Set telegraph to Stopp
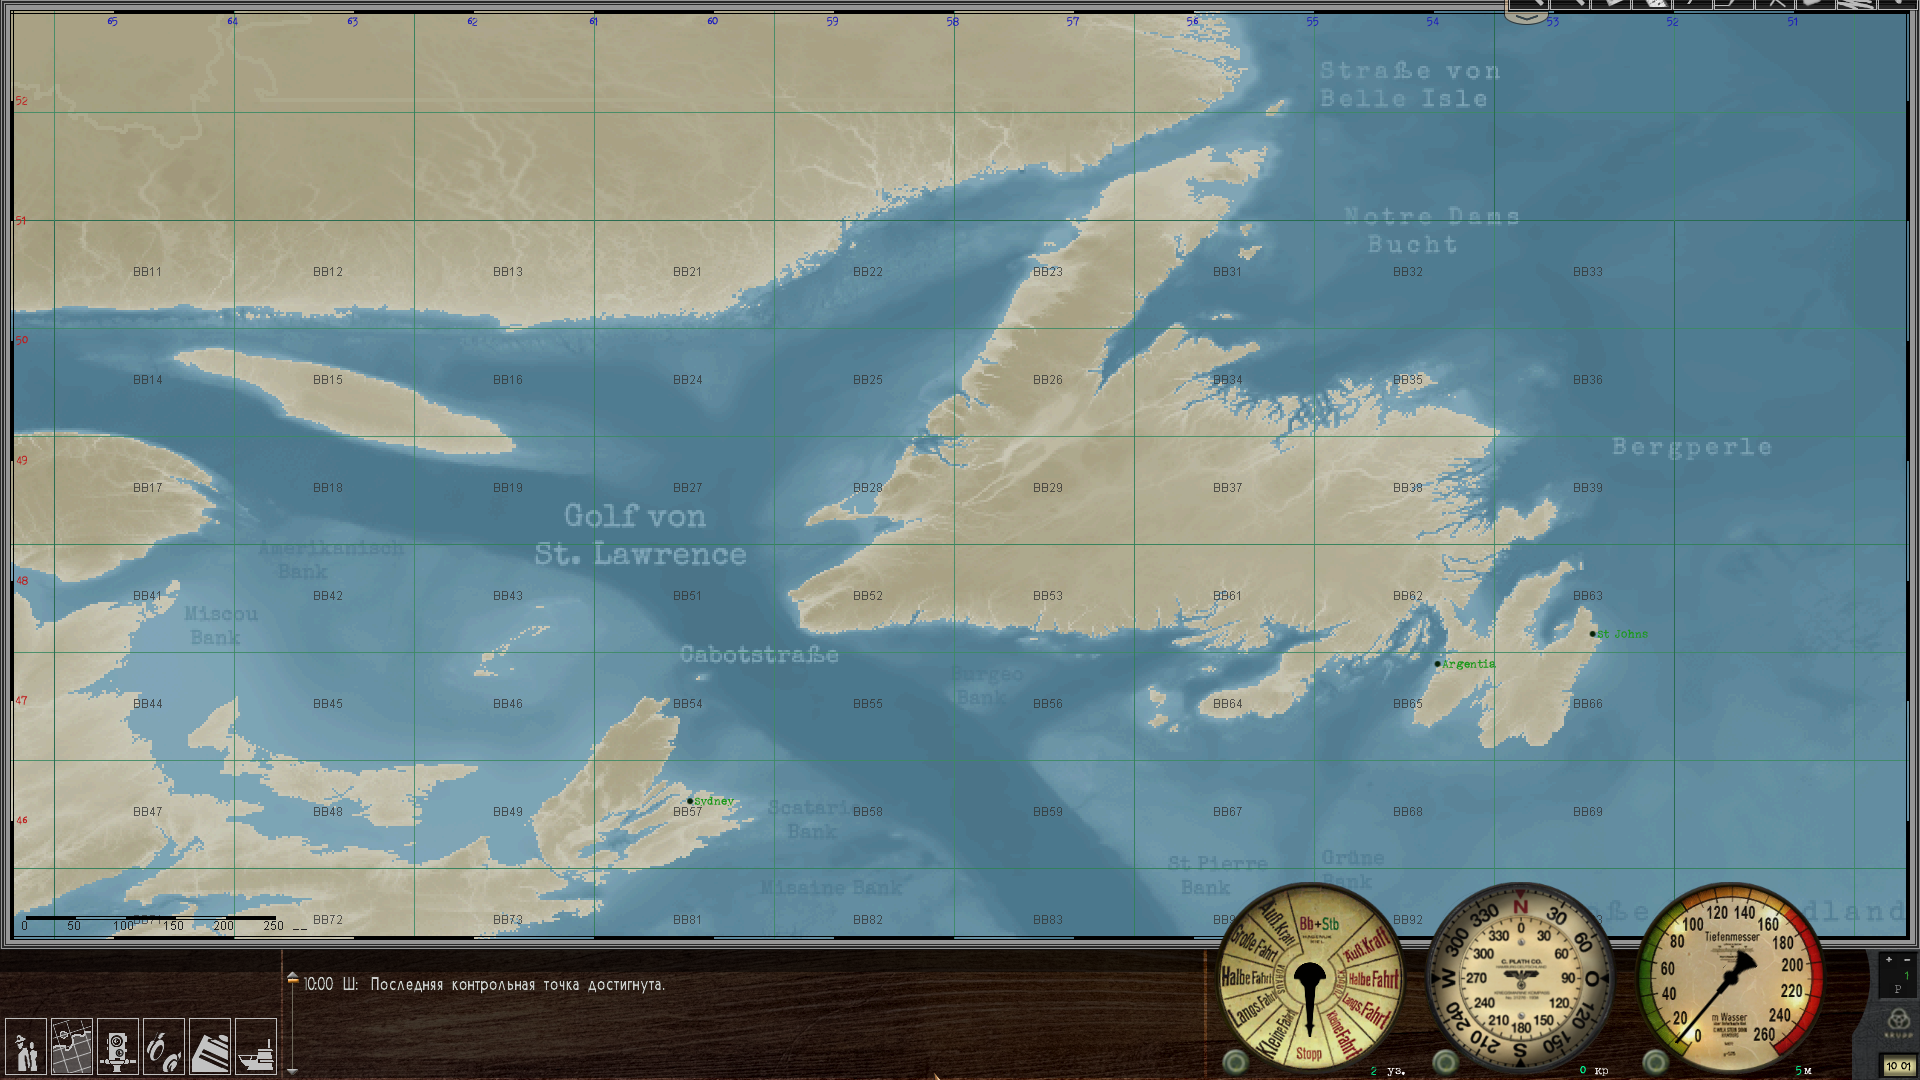1920x1080 pixels. (1309, 1053)
